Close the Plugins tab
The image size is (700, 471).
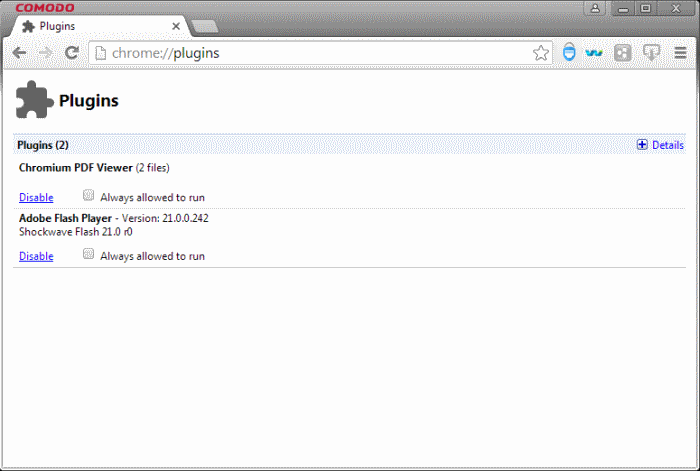pyautogui.click(x=176, y=26)
